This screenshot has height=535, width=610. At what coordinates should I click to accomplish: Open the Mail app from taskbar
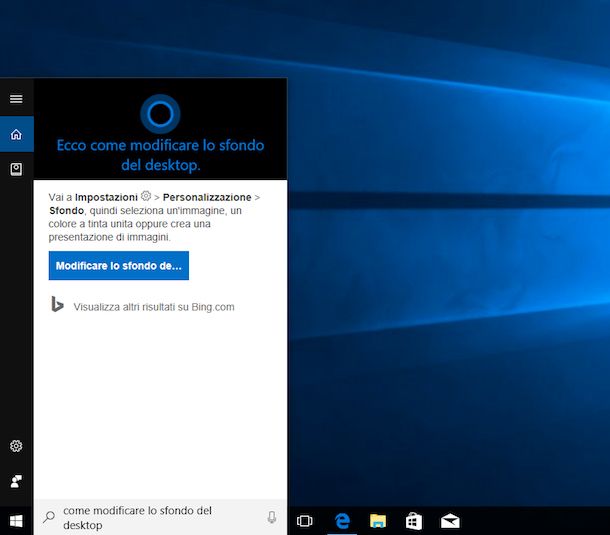(x=450, y=520)
